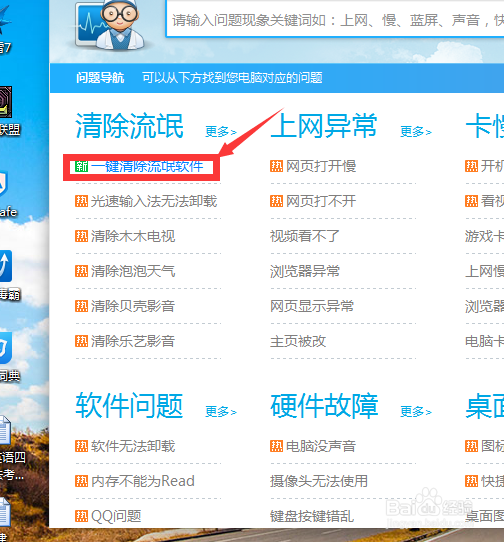
Task: Click the doctor mascot icon
Action: (111, 25)
